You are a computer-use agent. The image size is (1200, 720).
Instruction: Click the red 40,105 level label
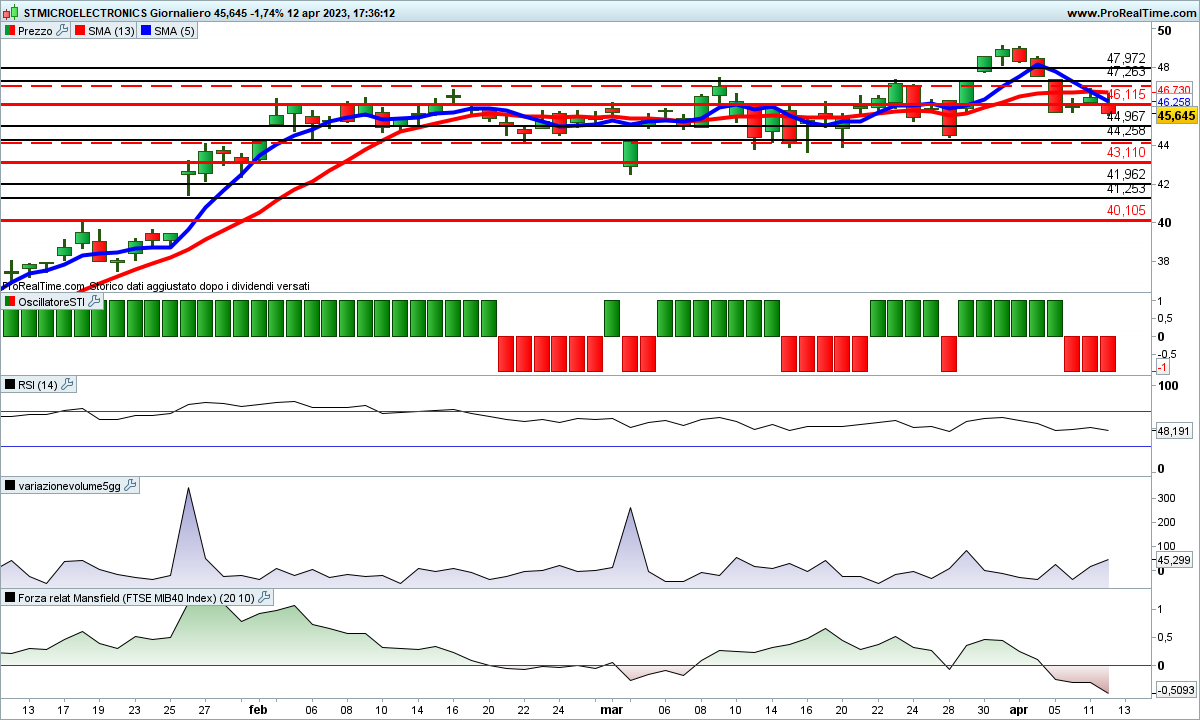pos(1126,210)
